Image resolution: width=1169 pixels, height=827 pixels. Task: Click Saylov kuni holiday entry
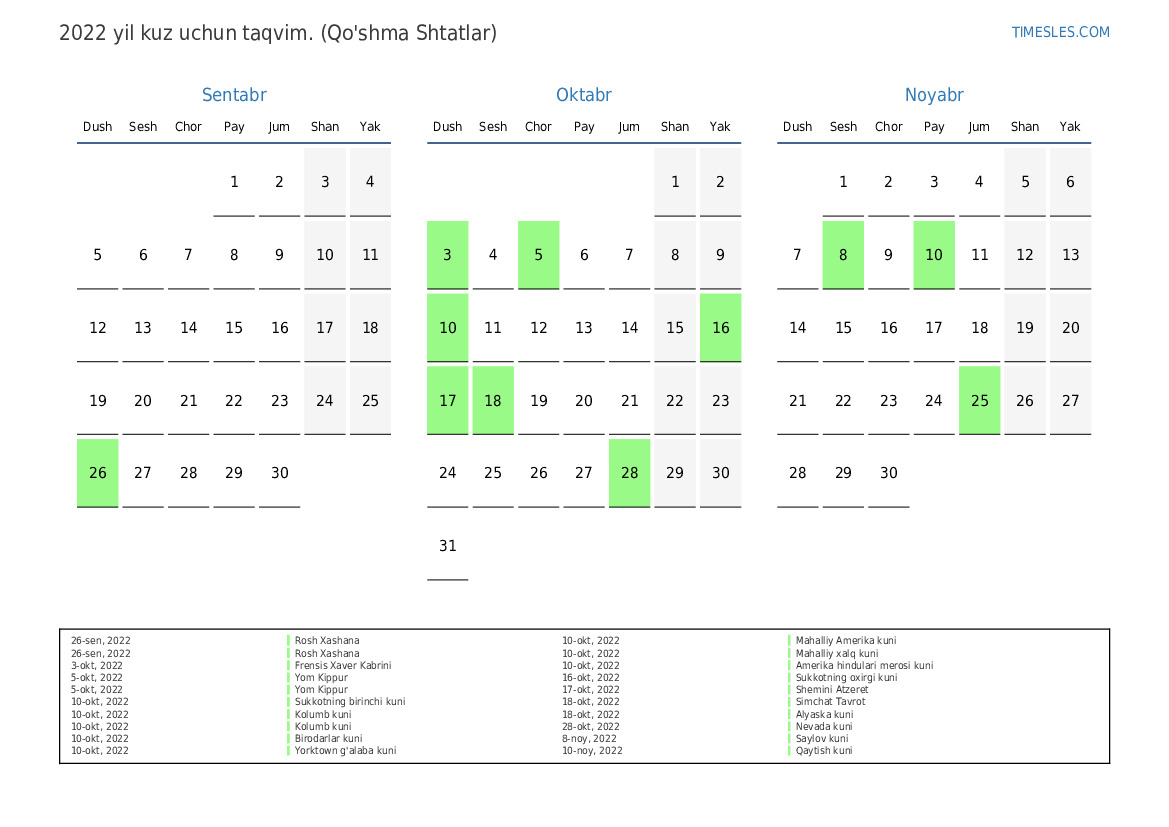[822, 739]
